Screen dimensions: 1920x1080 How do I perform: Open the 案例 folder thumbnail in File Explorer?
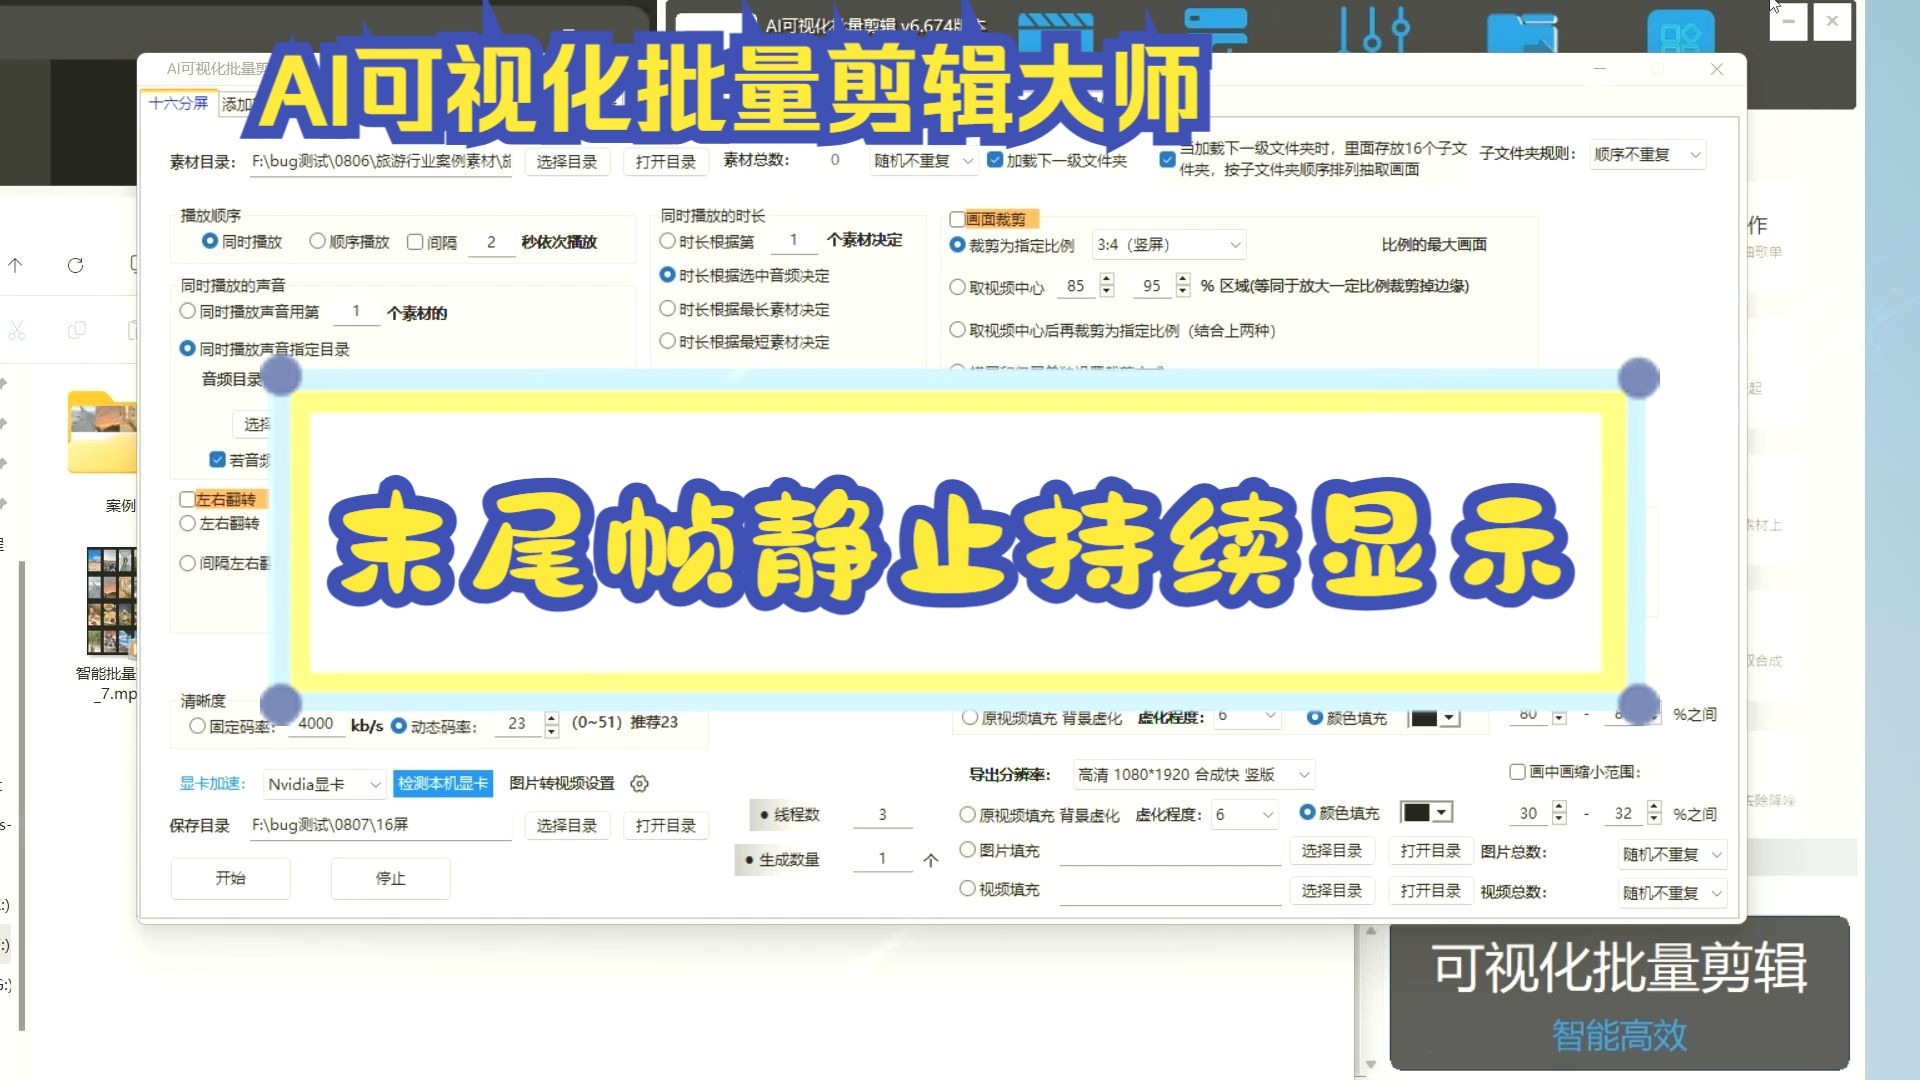click(104, 432)
